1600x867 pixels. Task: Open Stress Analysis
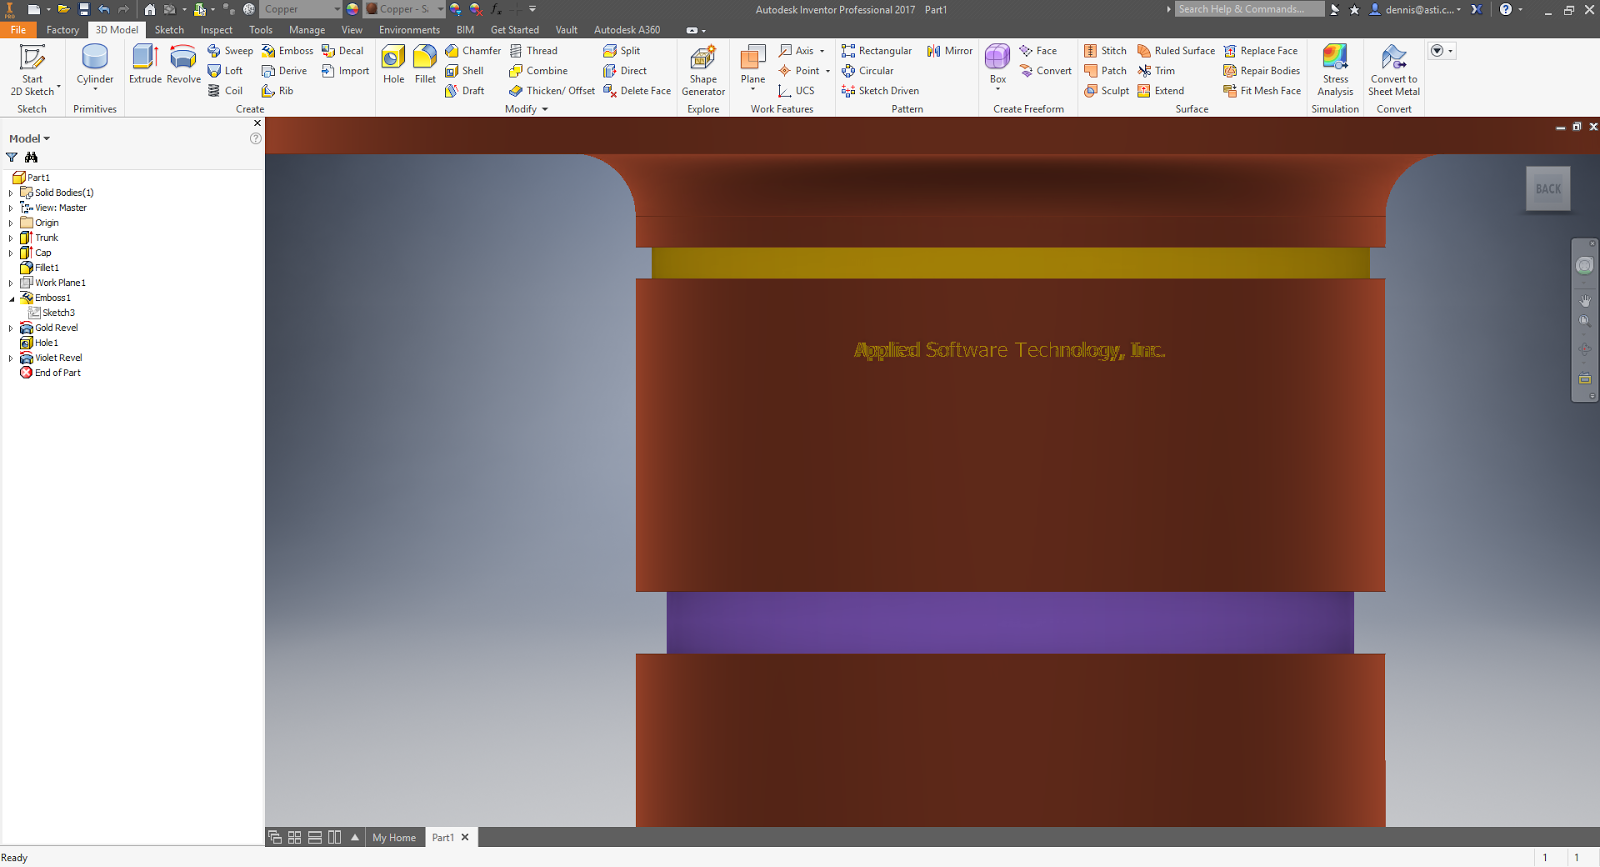point(1335,70)
